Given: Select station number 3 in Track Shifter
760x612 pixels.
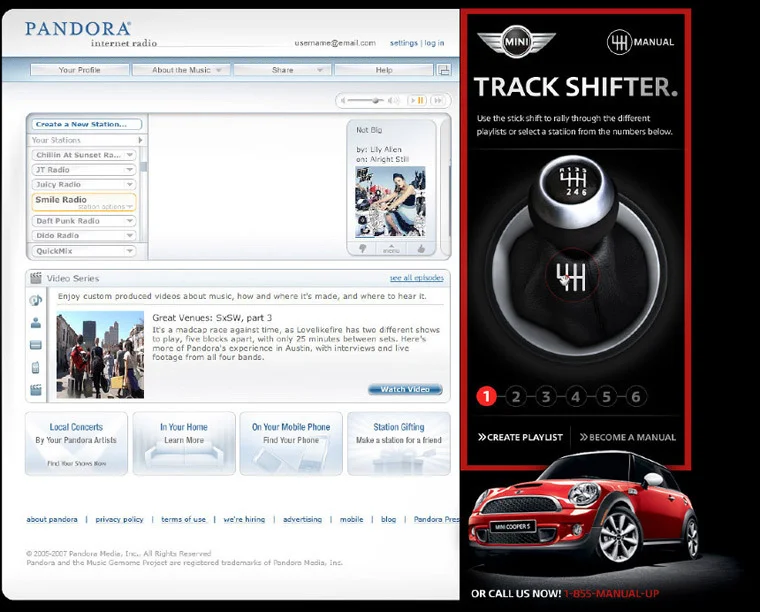Looking at the screenshot, I should tap(546, 397).
